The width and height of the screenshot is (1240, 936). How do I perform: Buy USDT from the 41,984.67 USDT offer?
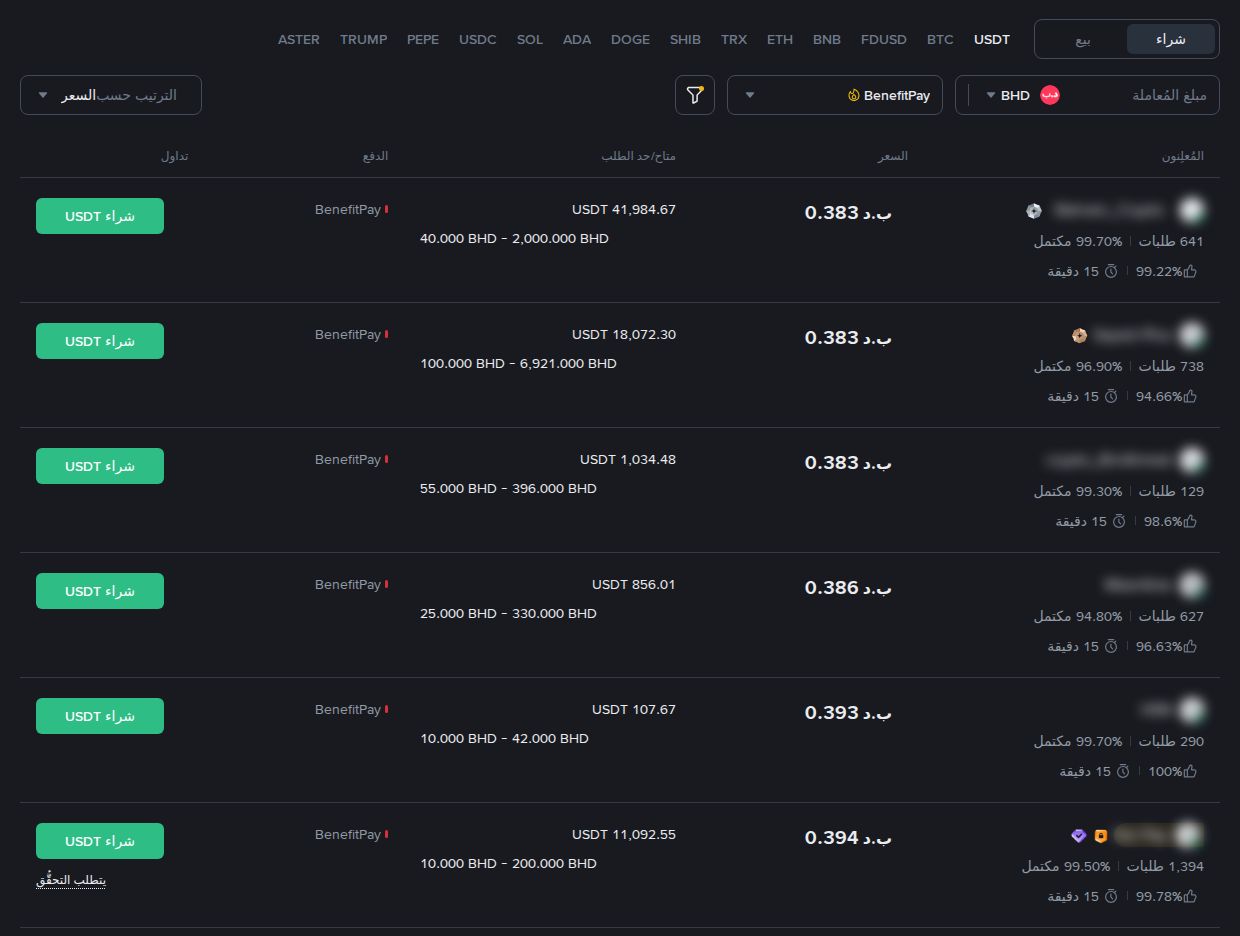pyautogui.click(x=100, y=216)
